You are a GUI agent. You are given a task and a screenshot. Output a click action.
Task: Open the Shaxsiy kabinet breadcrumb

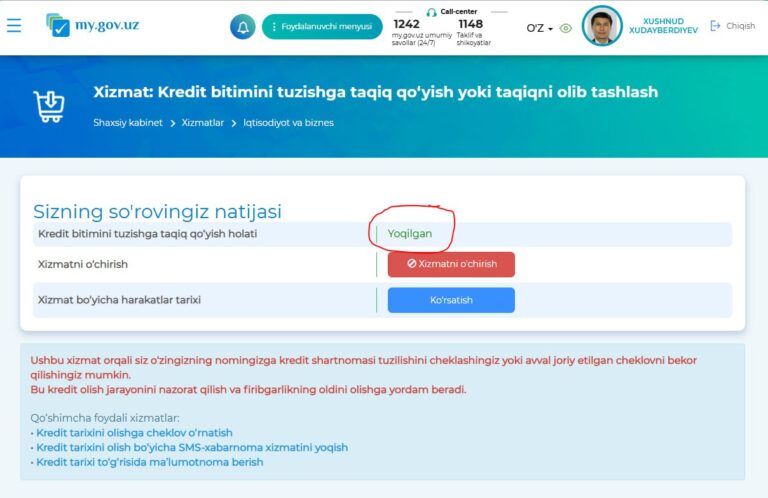[x=129, y=123]
